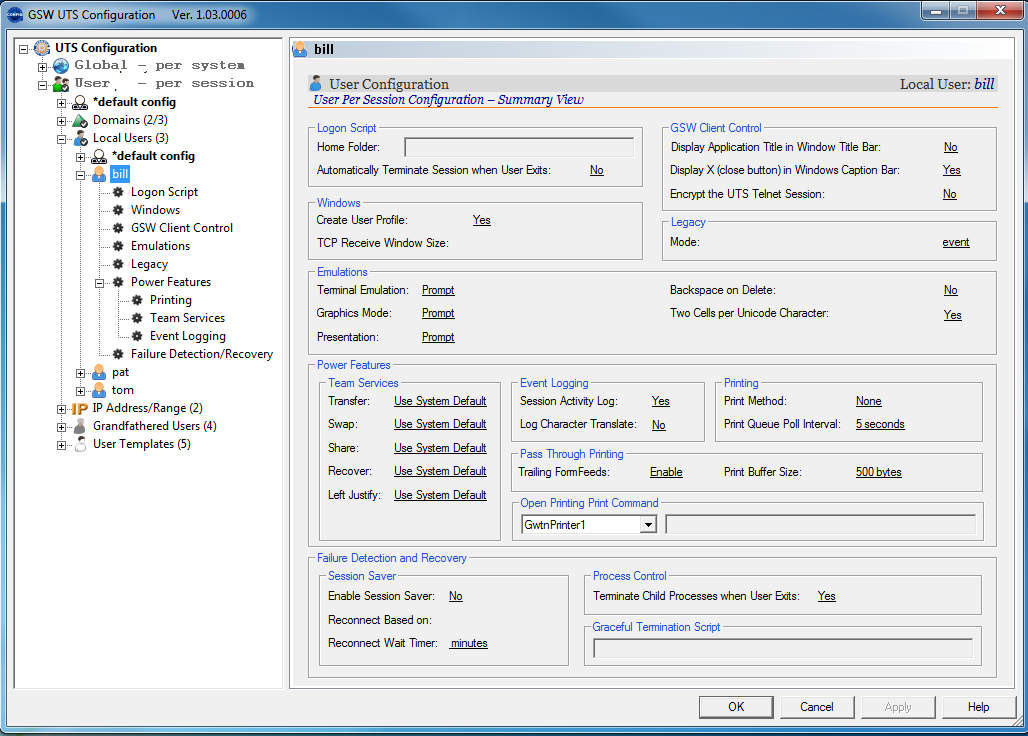1028x736 pixels.
Task: Click the Transfer Use System Default link
Action: coord(440,401)
